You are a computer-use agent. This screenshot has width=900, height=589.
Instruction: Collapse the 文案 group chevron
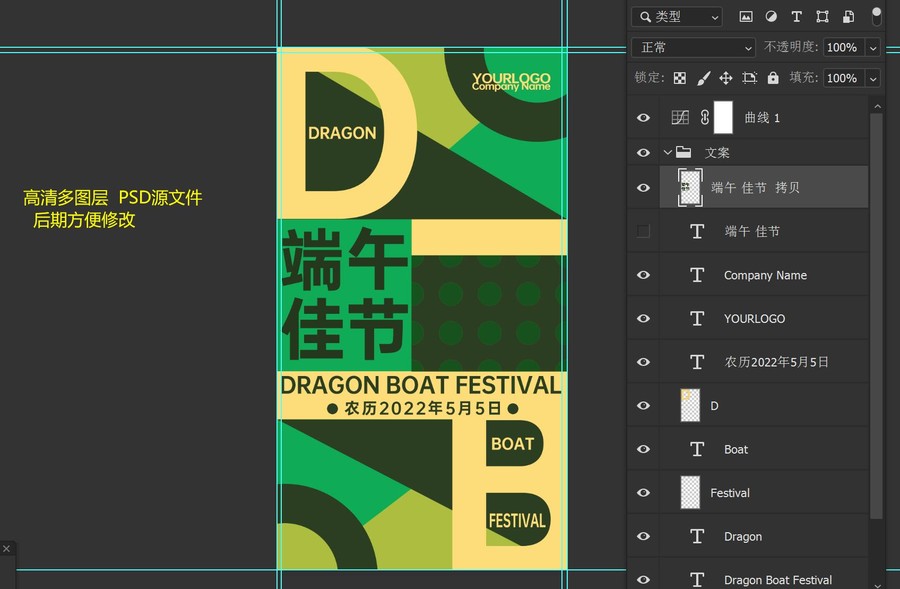coord(668,153)
